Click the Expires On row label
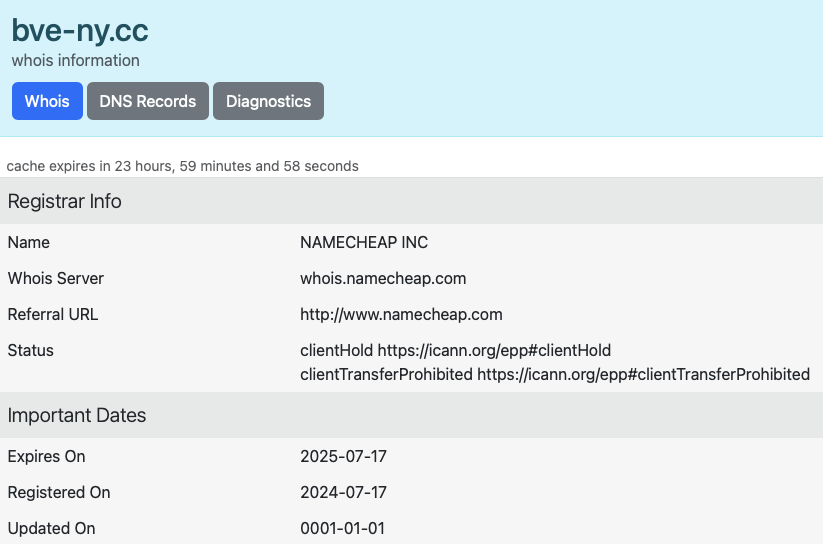The width and height of the screenshot is (823, 544). click(46, 457)
